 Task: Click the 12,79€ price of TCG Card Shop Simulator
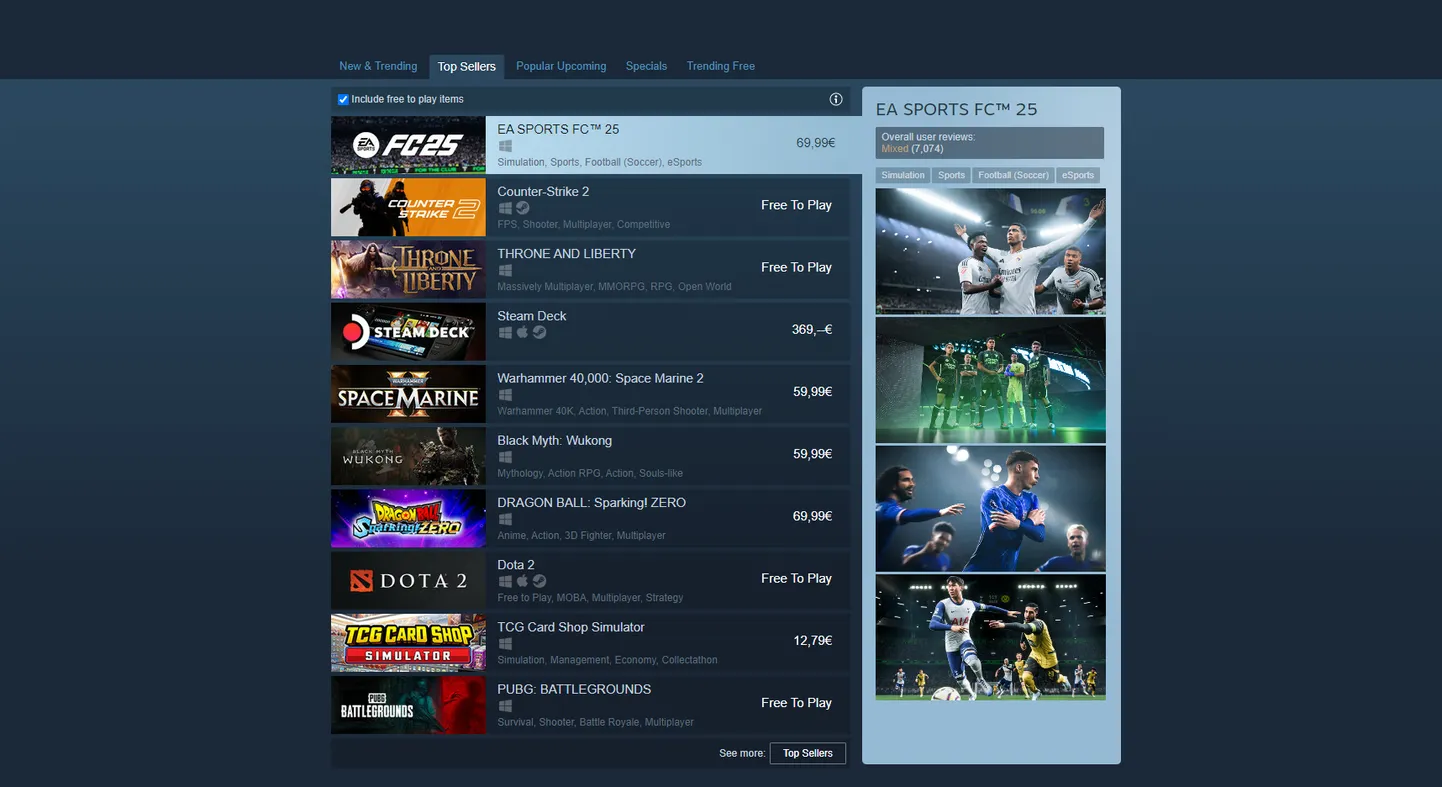click(x=813, y=641)
